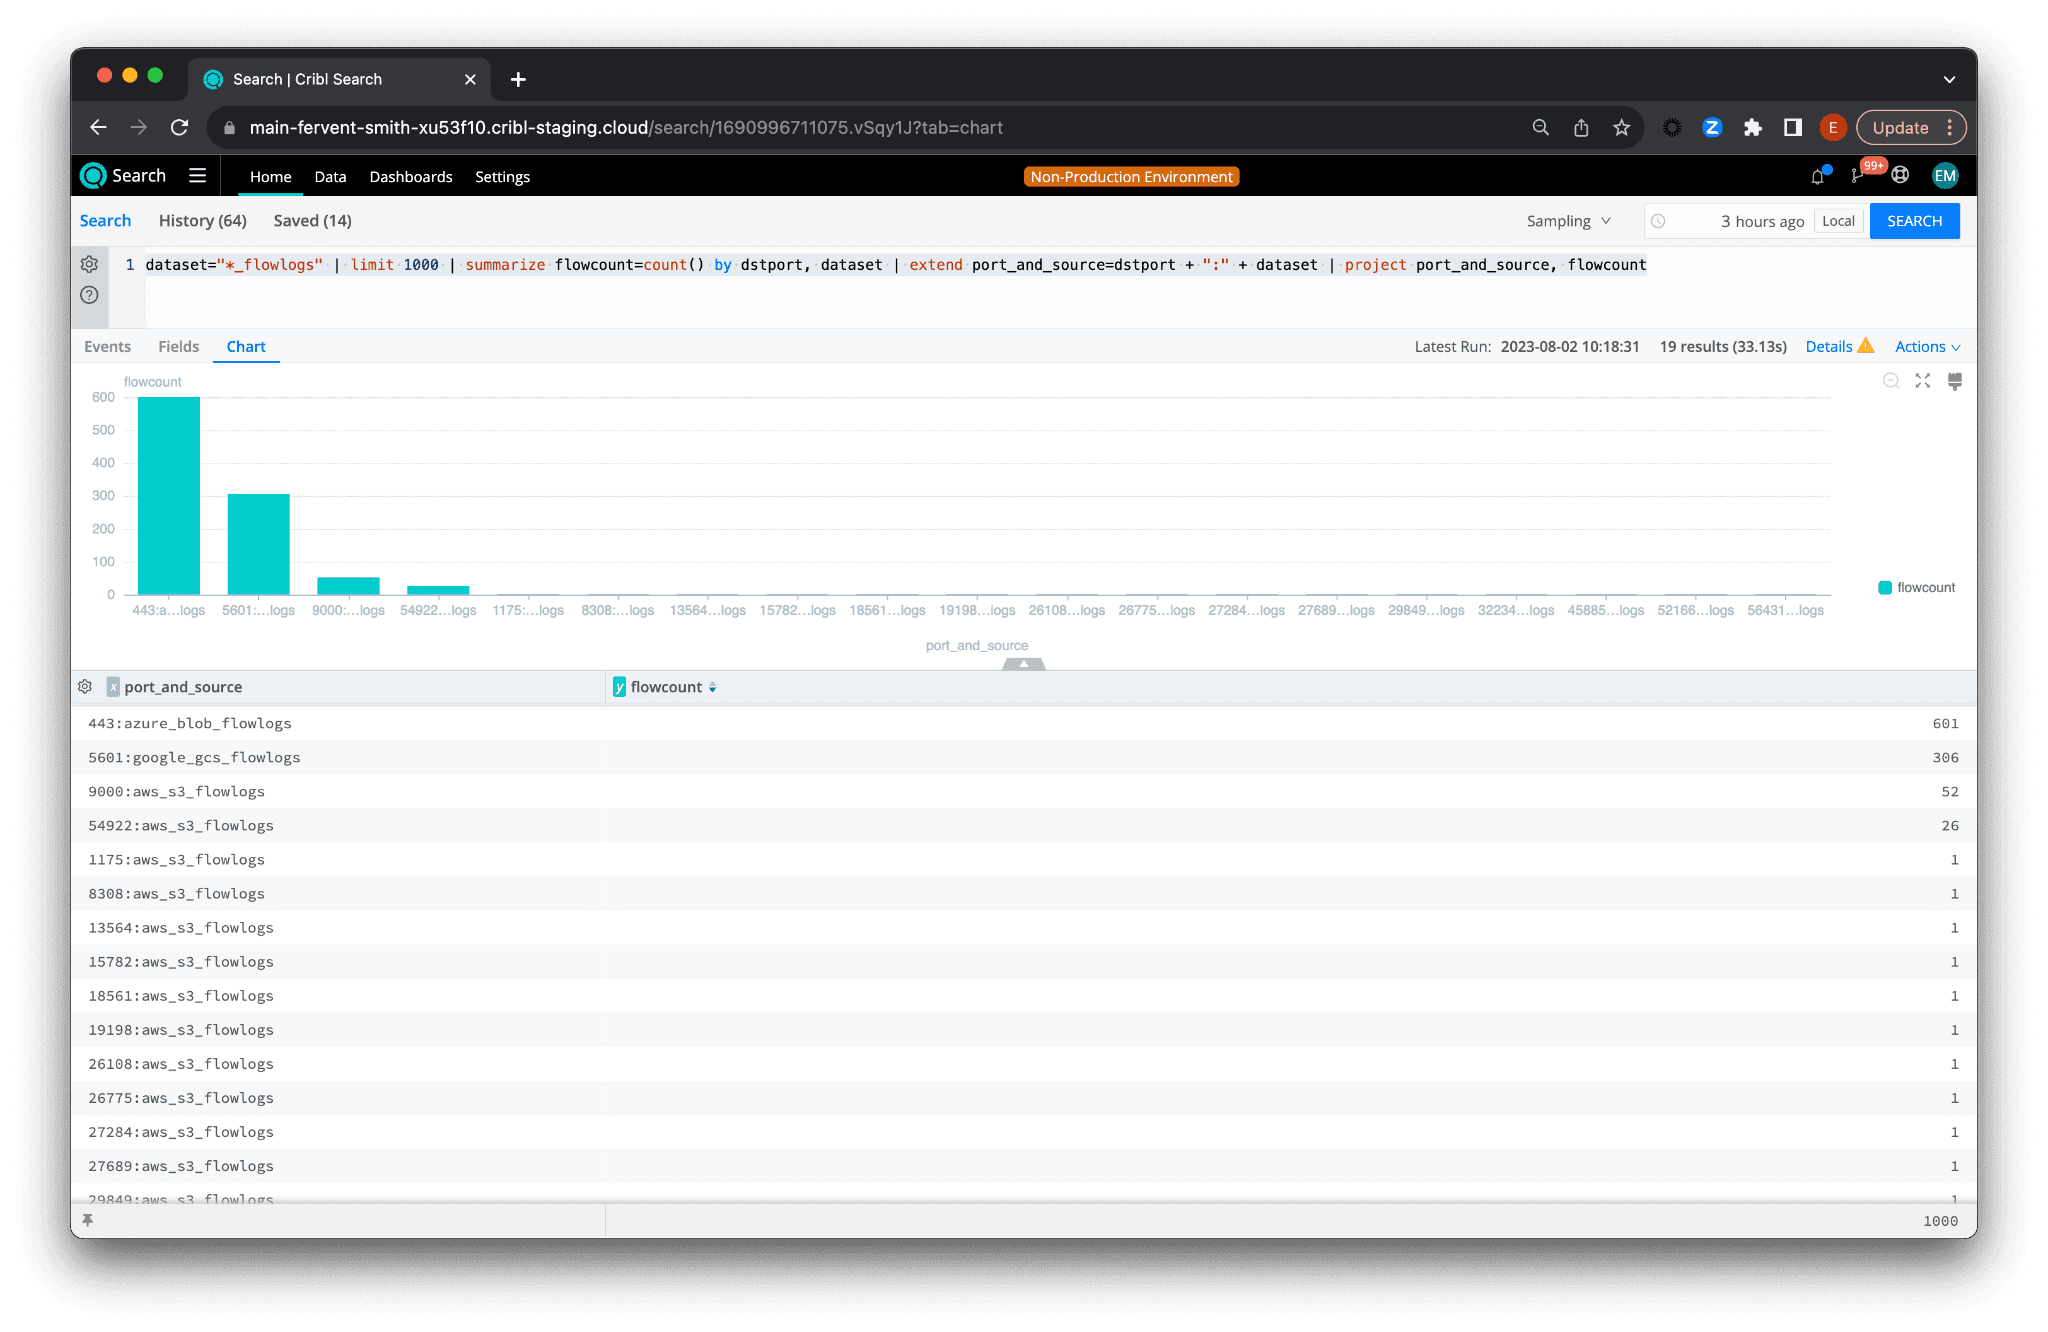This screenshot has height=1332, width=2048.
Task: Switch to the Fields tab
Action: click(178, 347)
